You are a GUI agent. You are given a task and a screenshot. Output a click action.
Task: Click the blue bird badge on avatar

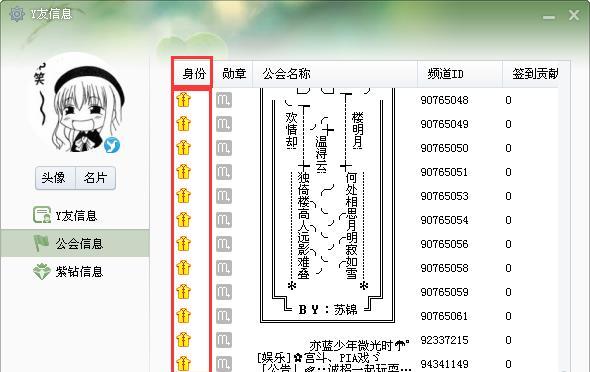coord(112,145)
